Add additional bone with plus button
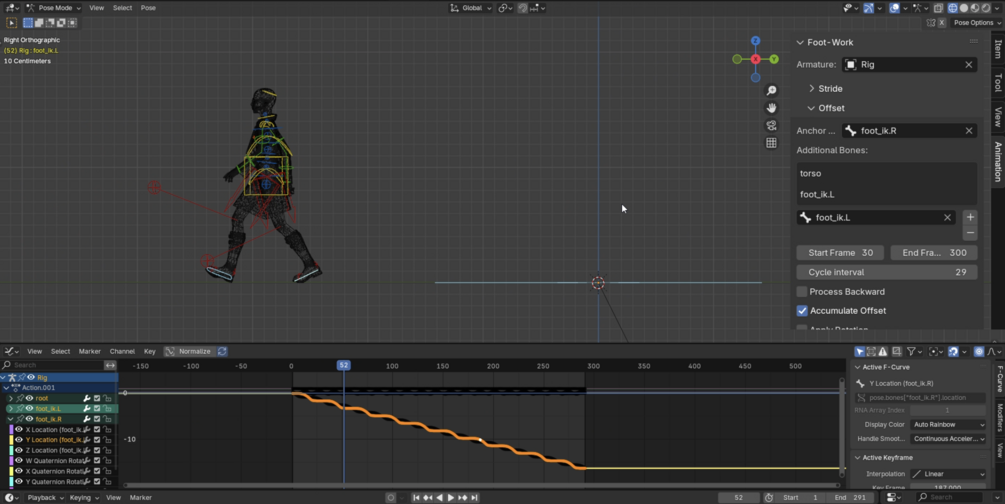The width and height of the screenshot is (1005, 504). (970, 217)
